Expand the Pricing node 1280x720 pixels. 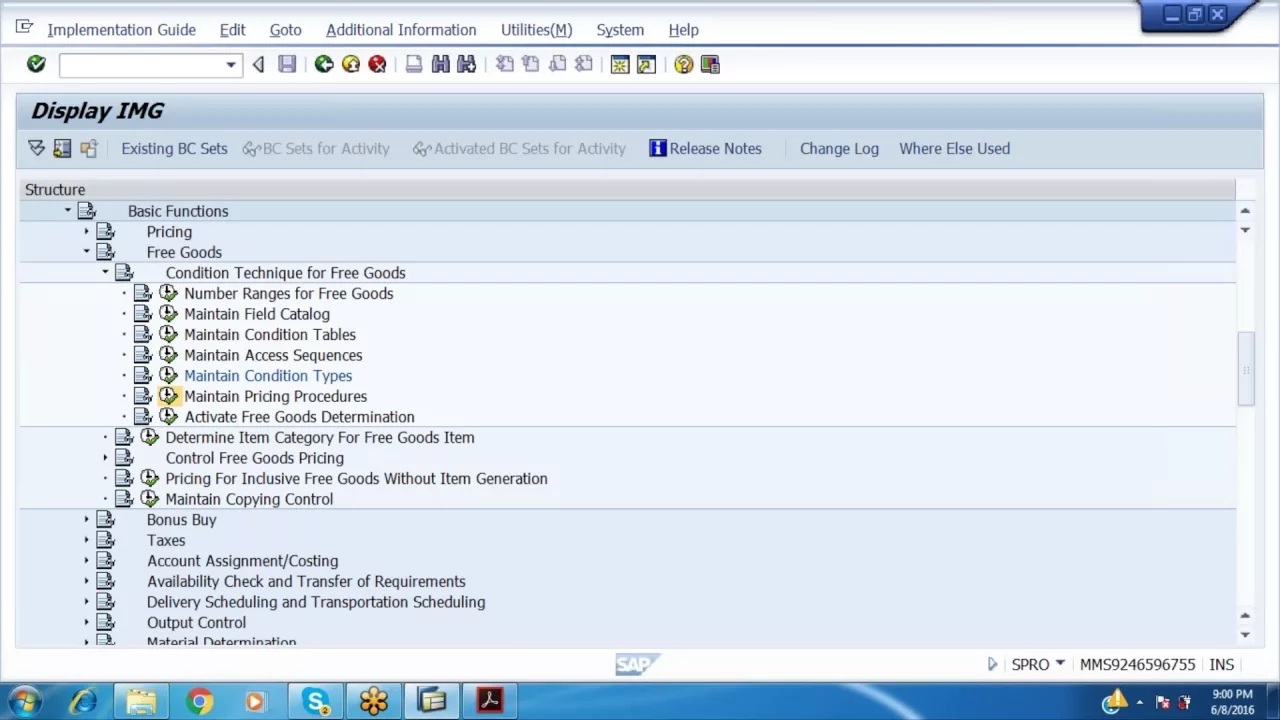tap(86, 231)
